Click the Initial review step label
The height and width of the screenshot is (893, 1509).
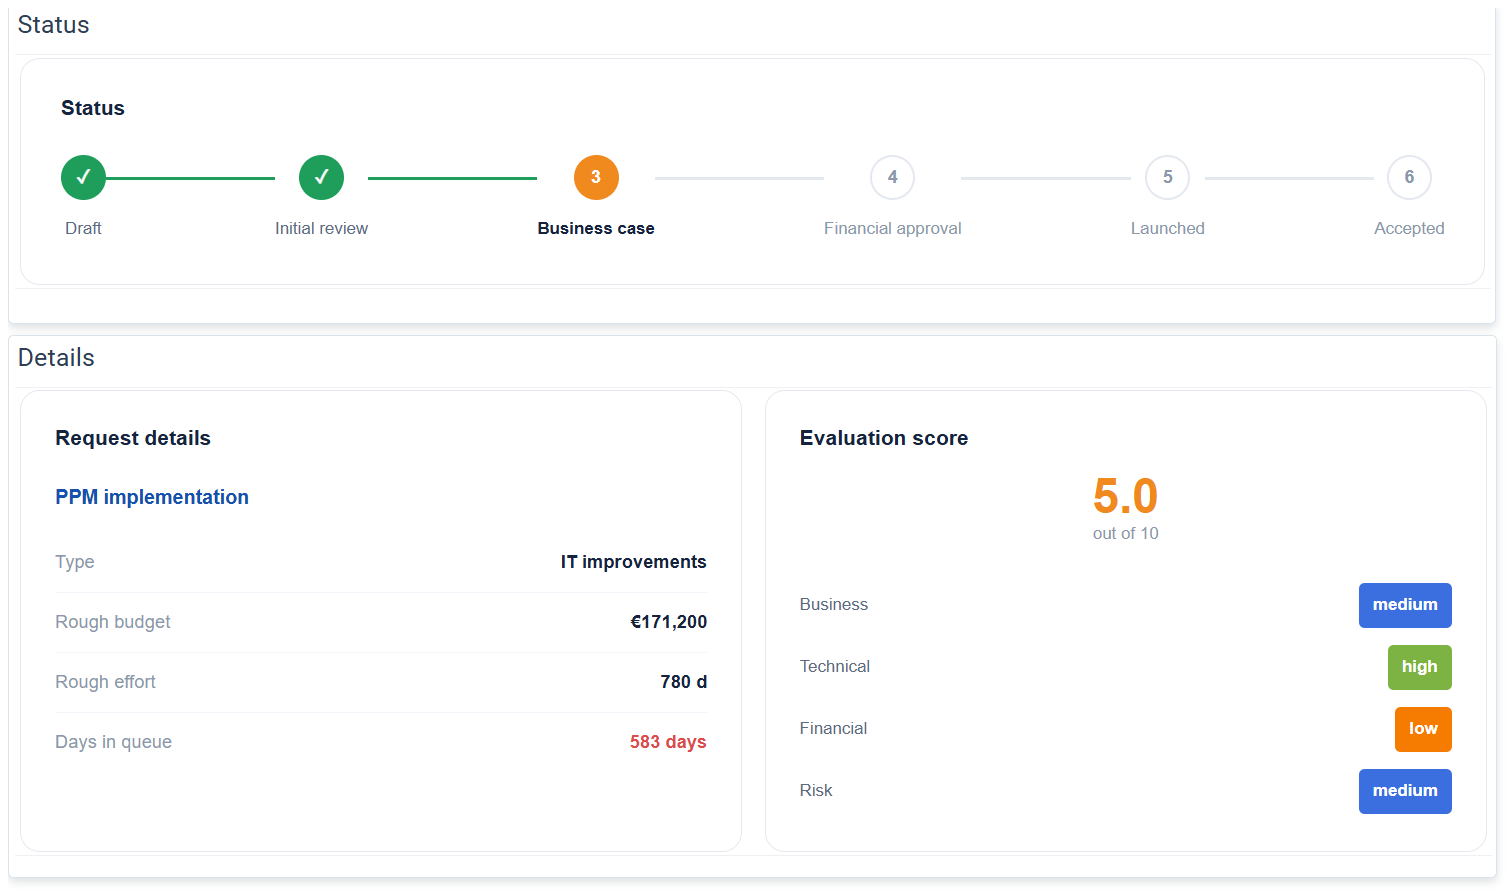[x=321, y=228]
